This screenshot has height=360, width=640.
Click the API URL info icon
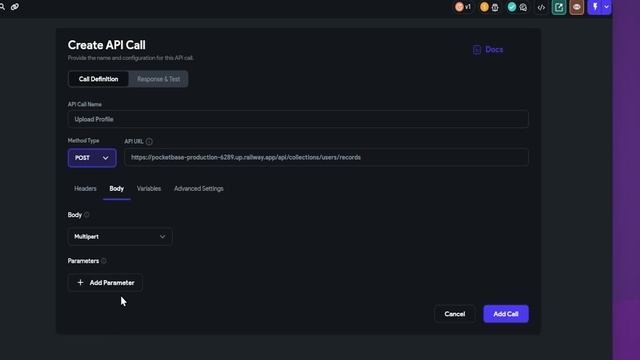tap(149, 142)
